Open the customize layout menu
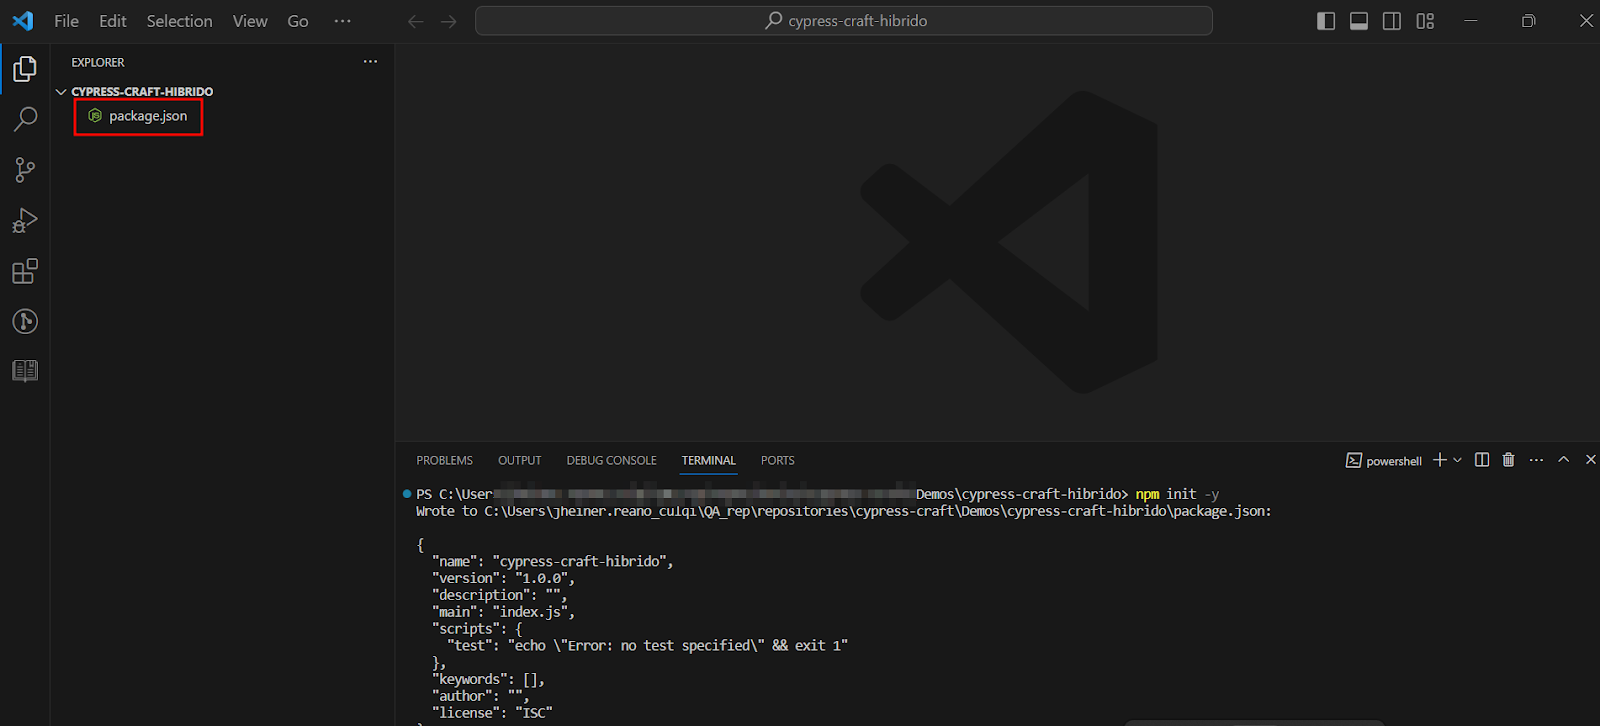The image size is (1600, 726). (1425, 21)
